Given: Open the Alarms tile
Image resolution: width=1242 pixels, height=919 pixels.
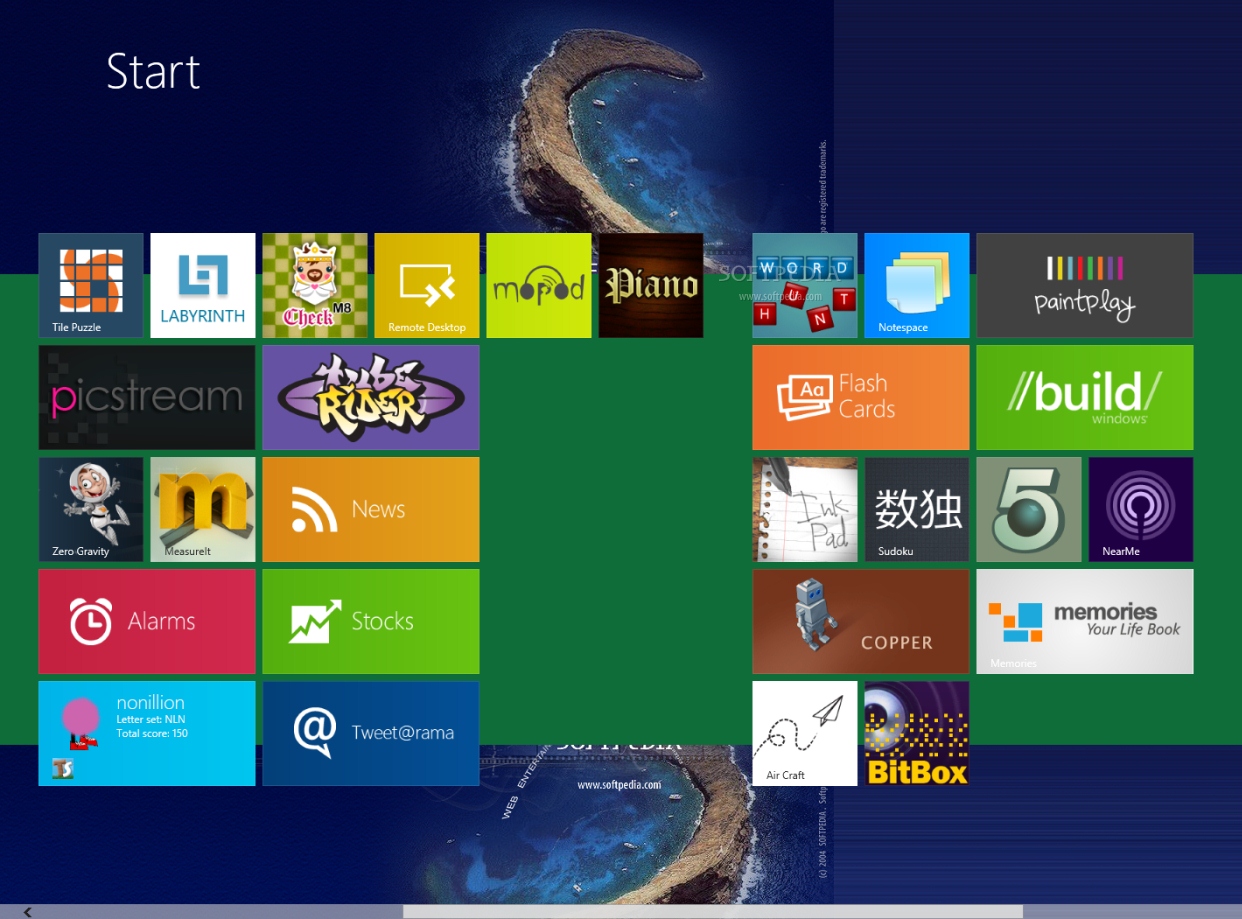Looking at the screenshot, I should [x=147, y=621].
